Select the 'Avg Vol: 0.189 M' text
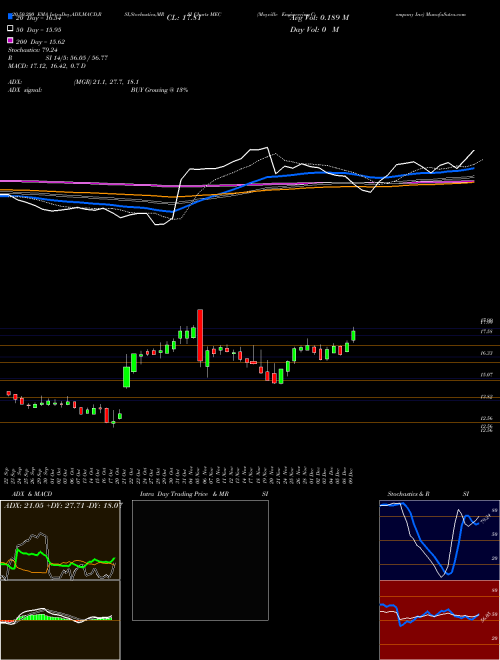 (319, 18)
